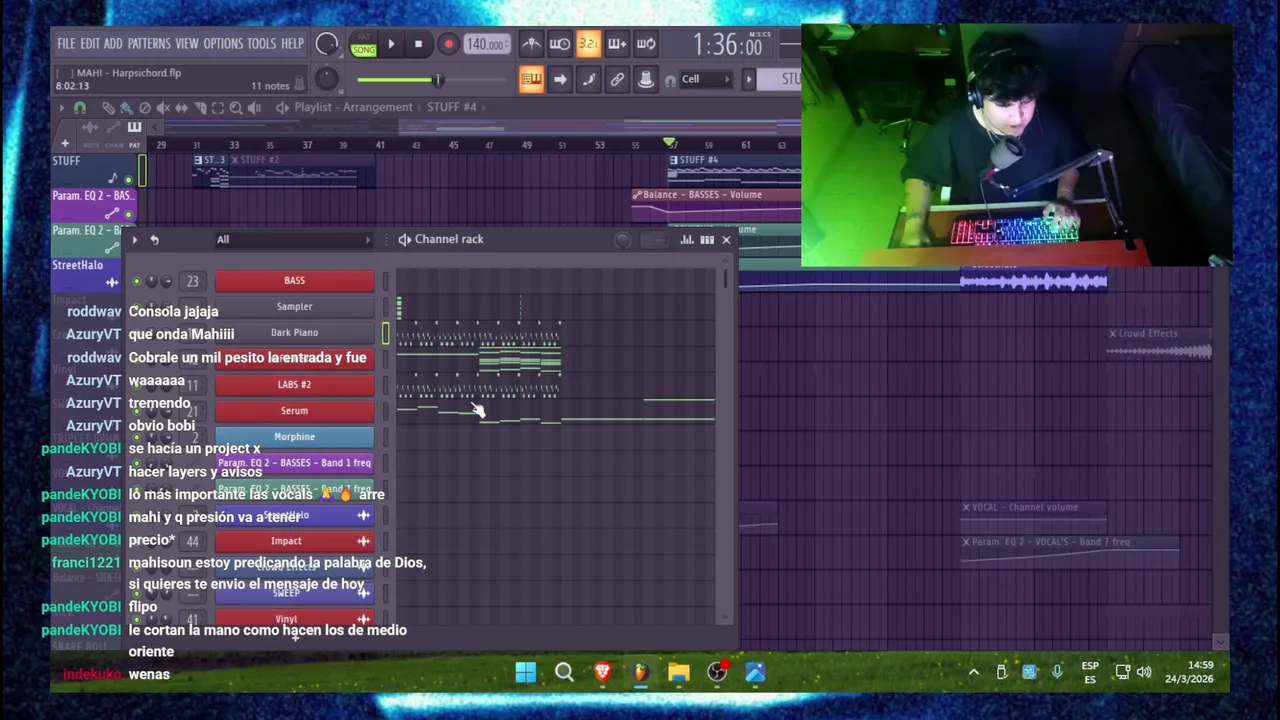Toggle mute LED of BASS channel
The image size is (1280, 720).
pos(137,282)
